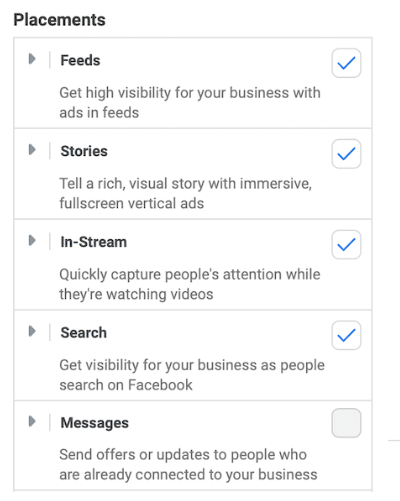400x501 pixels.
Task: Click In-Stream description about watching videos
Action: pyautogui.click(x=190, y=284)
